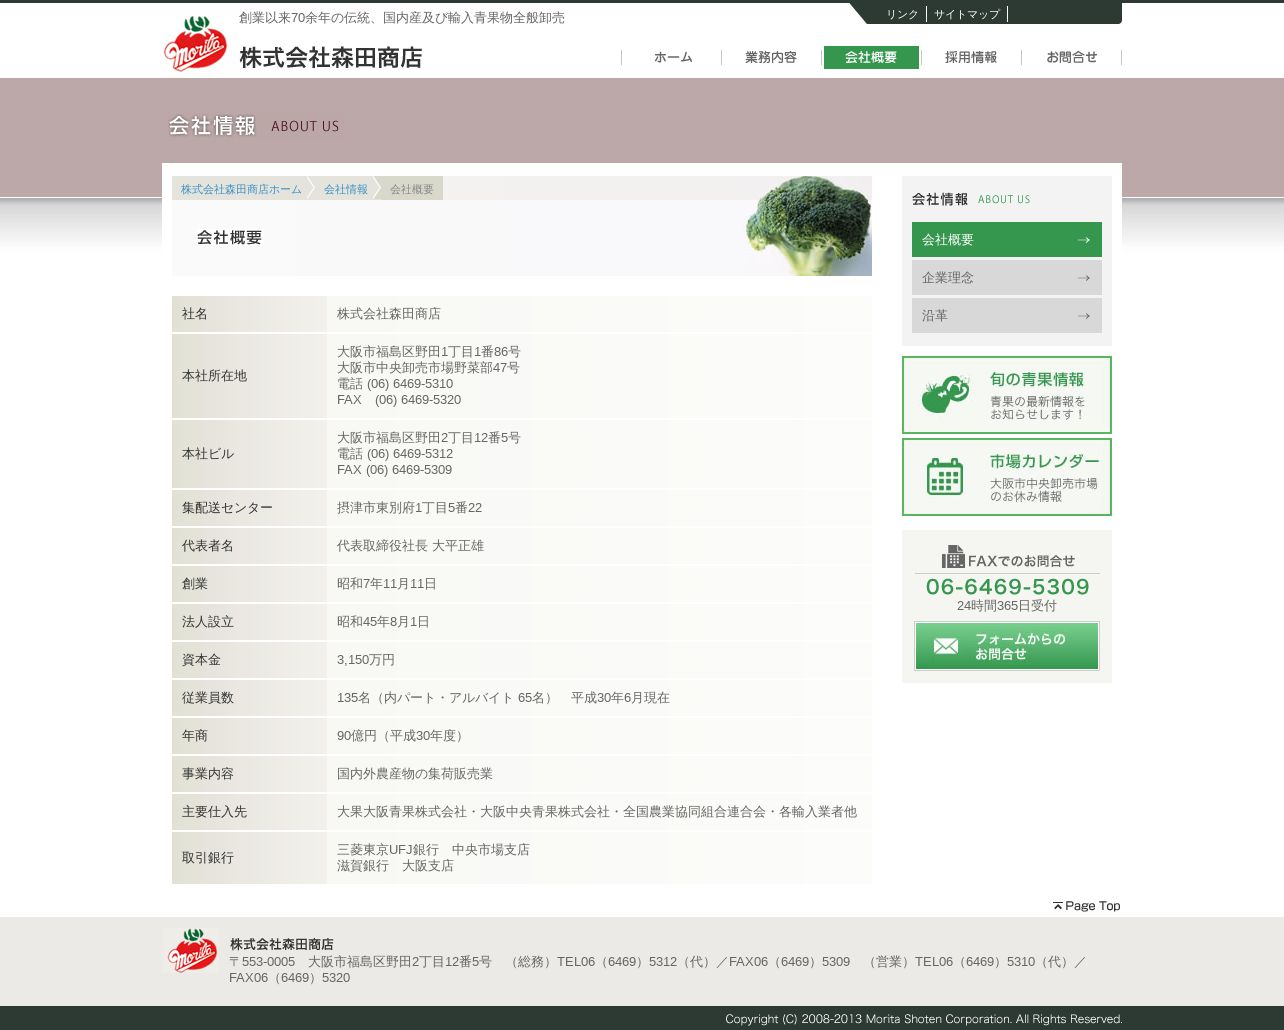Click the 取引銀行 row label

coord(208,858)
